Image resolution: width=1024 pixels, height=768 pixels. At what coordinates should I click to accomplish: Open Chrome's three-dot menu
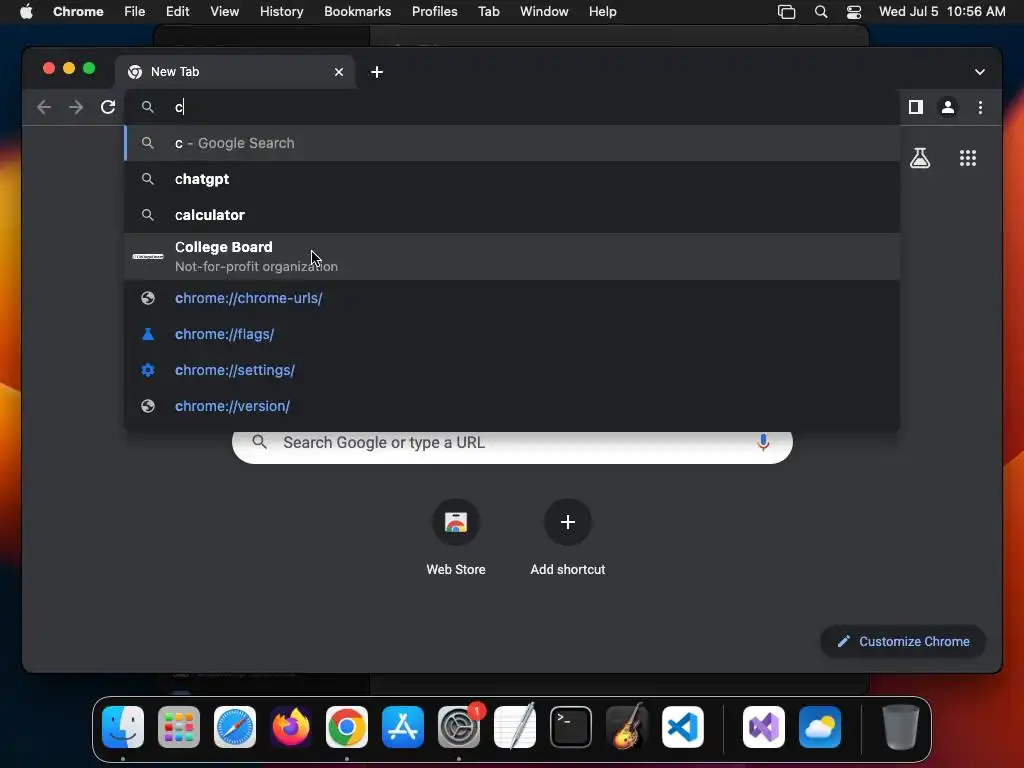[x=980, y=107]
